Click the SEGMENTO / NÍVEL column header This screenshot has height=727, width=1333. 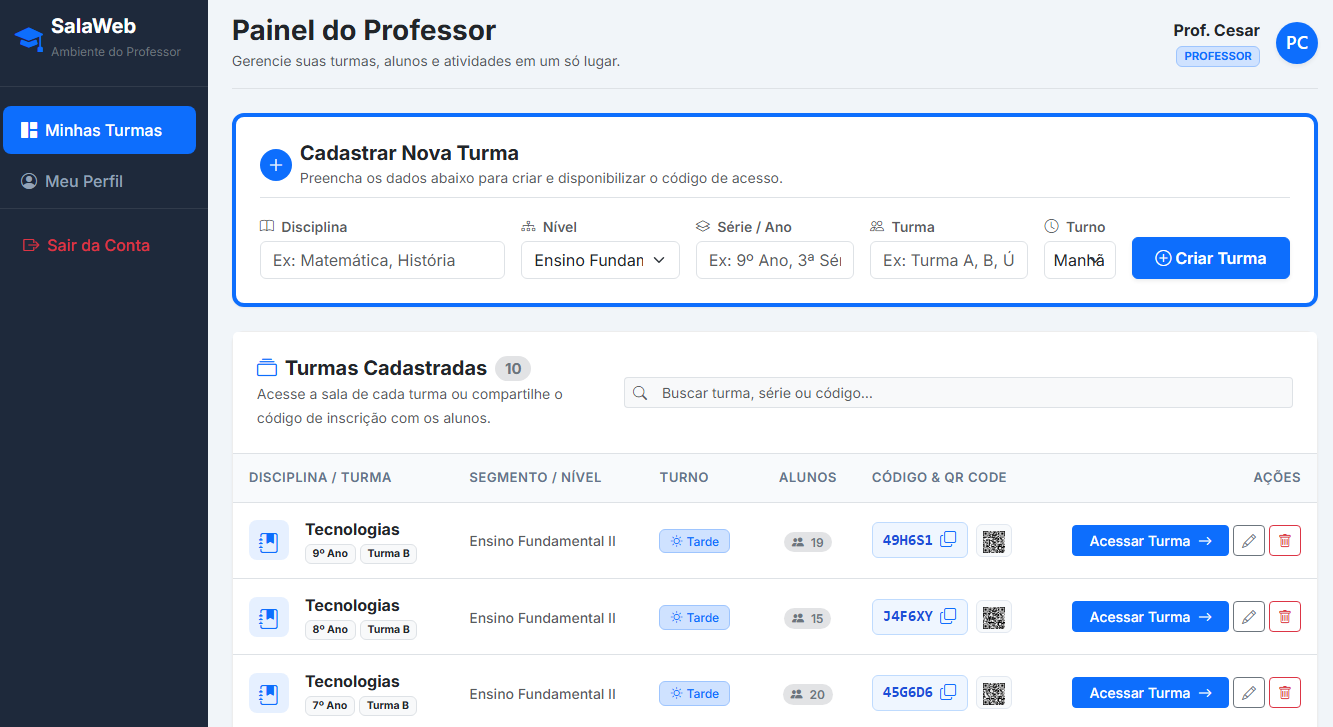click(535, 477)
